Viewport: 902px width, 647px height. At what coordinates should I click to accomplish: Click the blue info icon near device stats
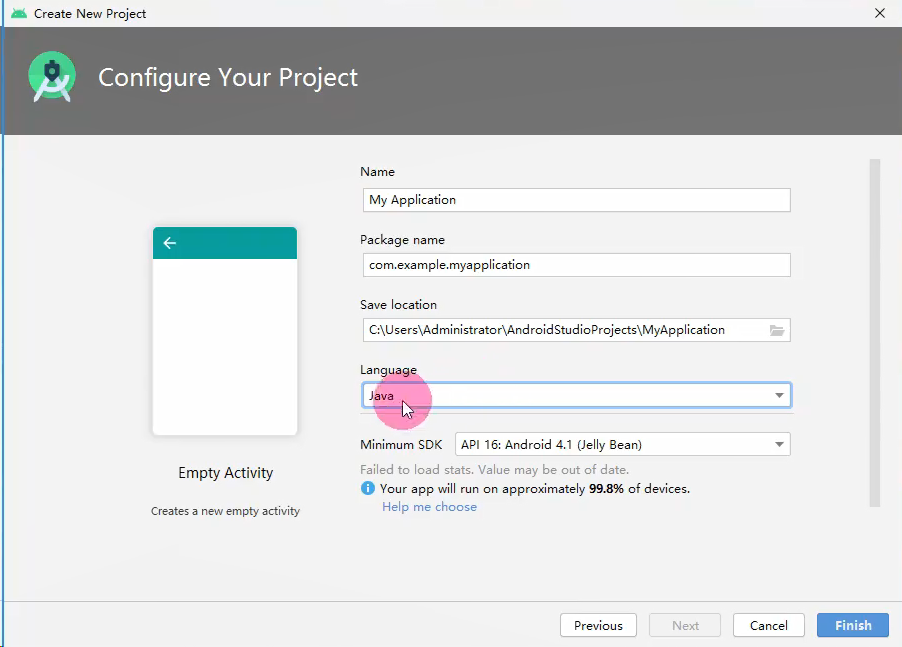pyautogui.click(x=368, y=488)
